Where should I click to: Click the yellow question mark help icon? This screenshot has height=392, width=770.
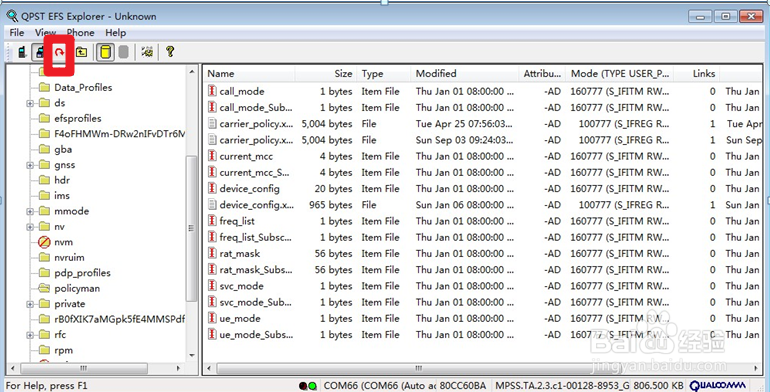point(170,51)
